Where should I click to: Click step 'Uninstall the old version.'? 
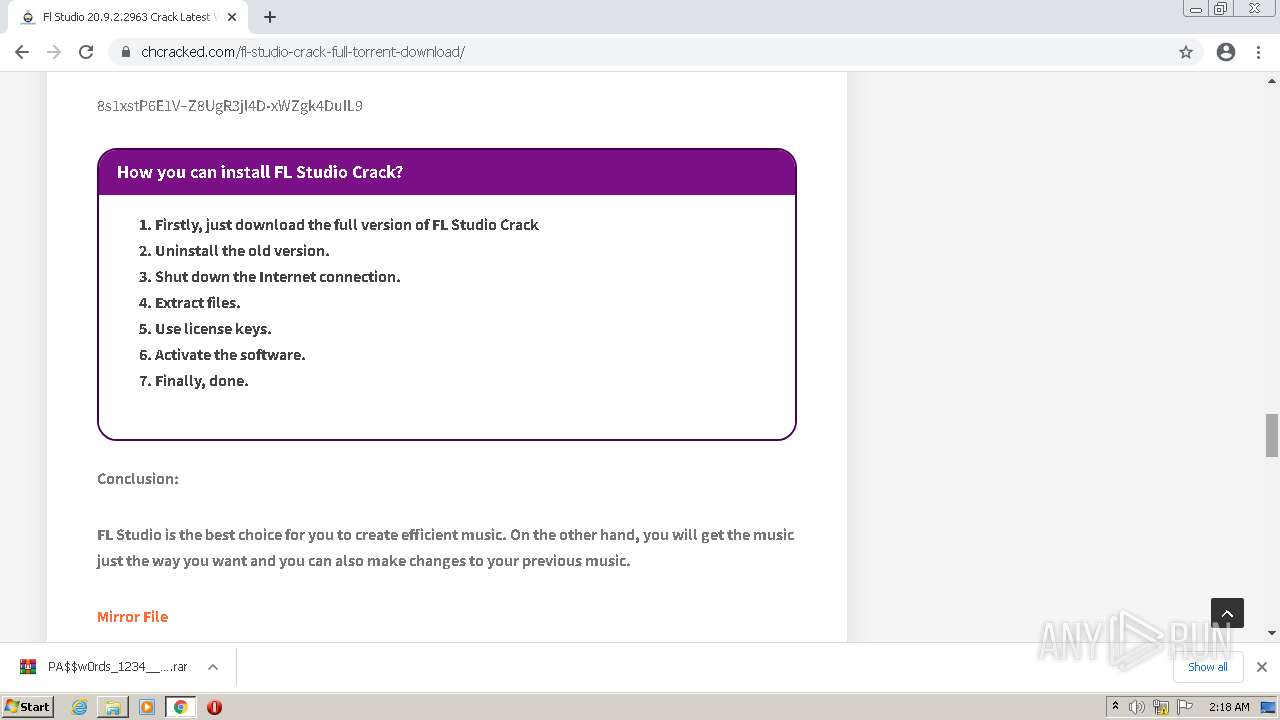click(242, 251)
